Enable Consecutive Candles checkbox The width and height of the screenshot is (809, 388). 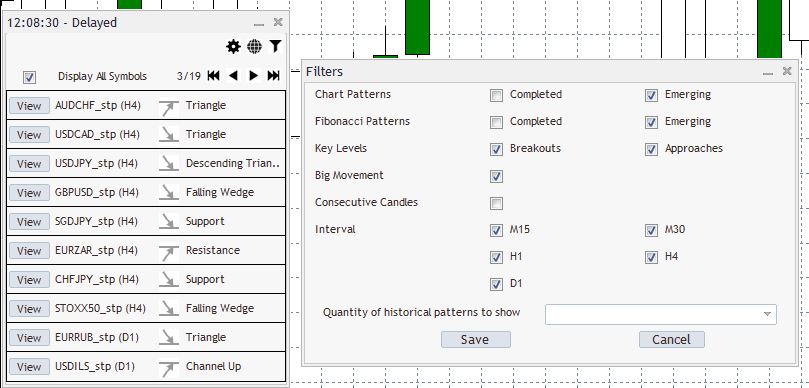496,203
